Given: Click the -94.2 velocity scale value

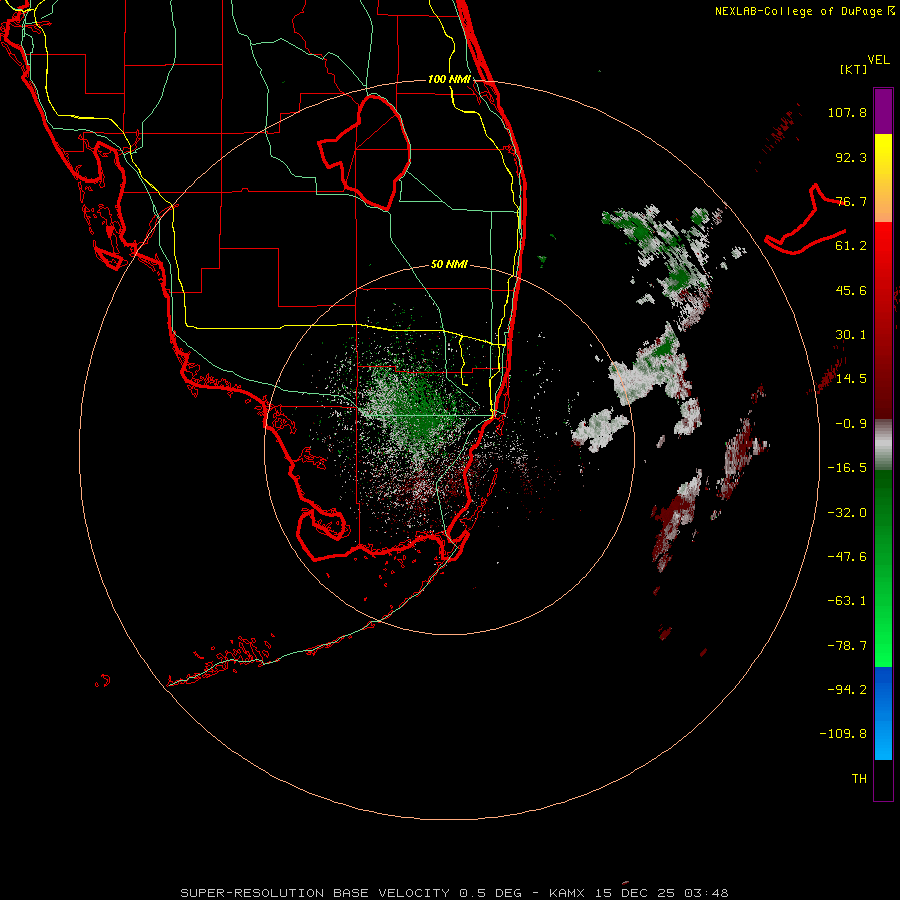Looking at the screenshot, I should click(x=847, y=690).
